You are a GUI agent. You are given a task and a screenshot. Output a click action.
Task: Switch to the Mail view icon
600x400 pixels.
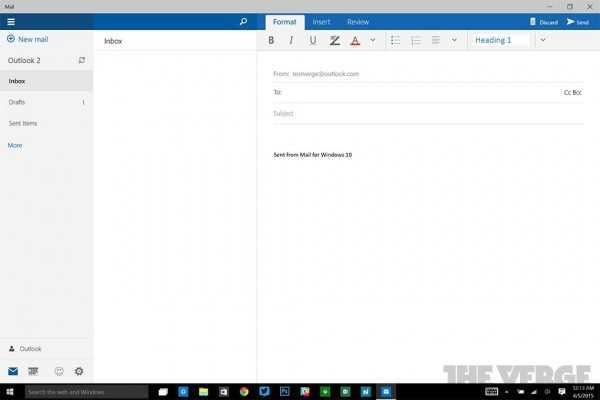pos(13,371)
